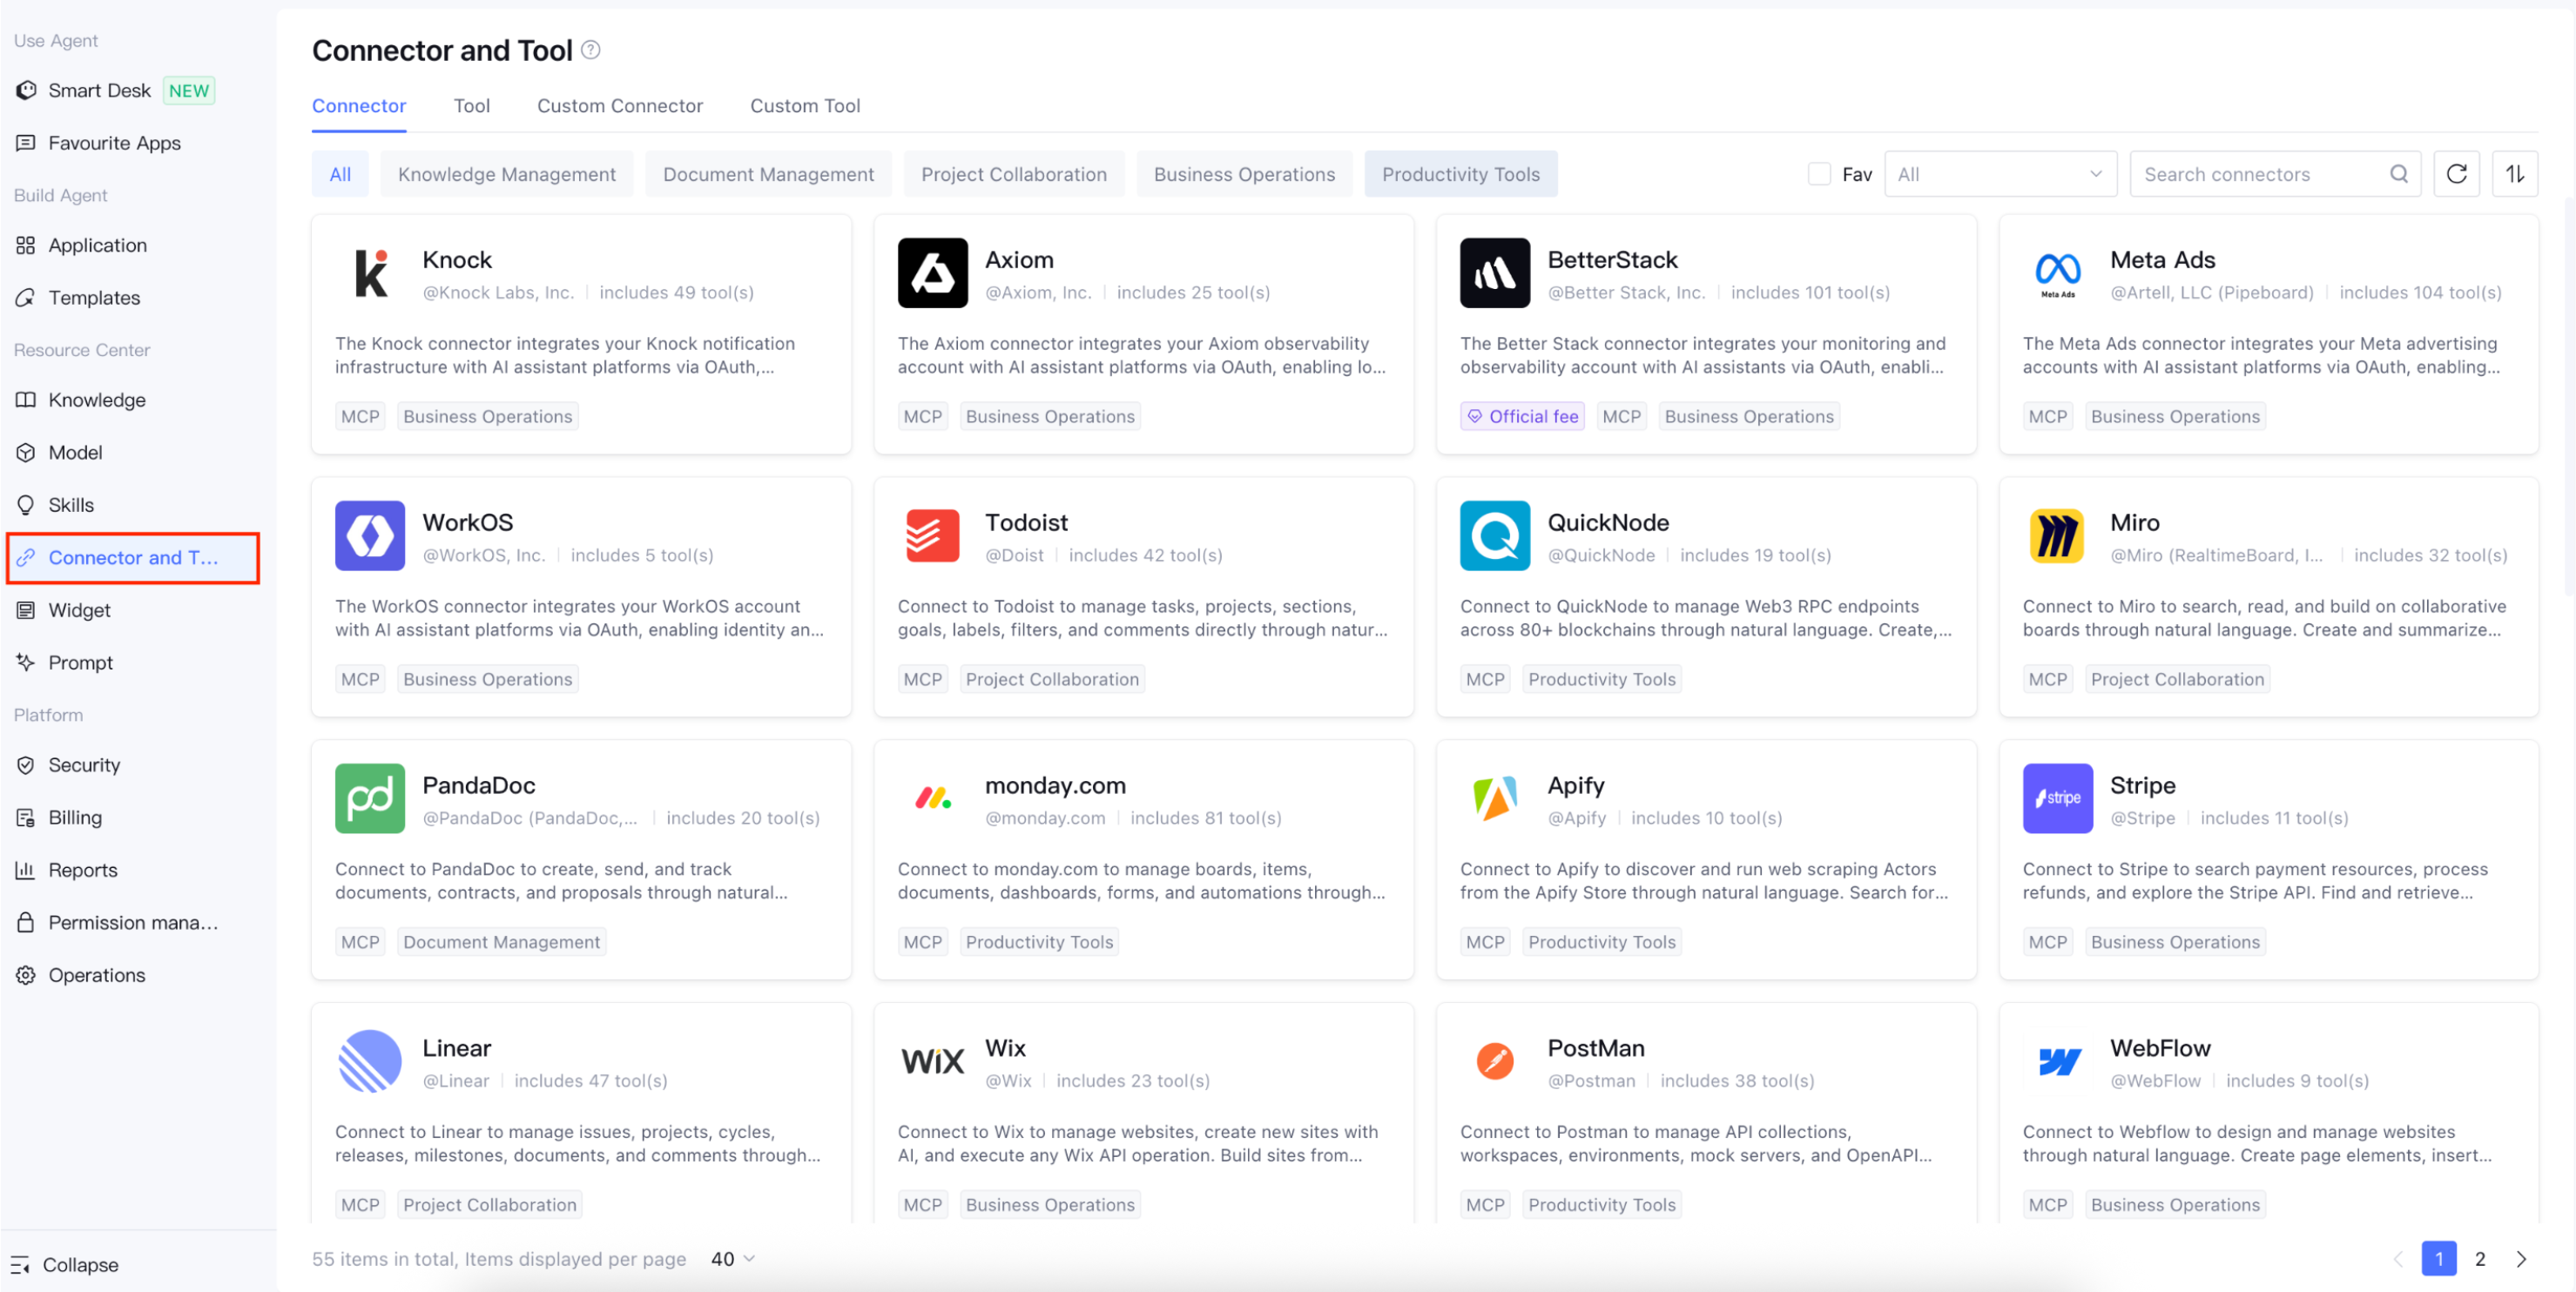Click the WebFlow card title
2576x1292 pixels.
coord(2160,1049)
